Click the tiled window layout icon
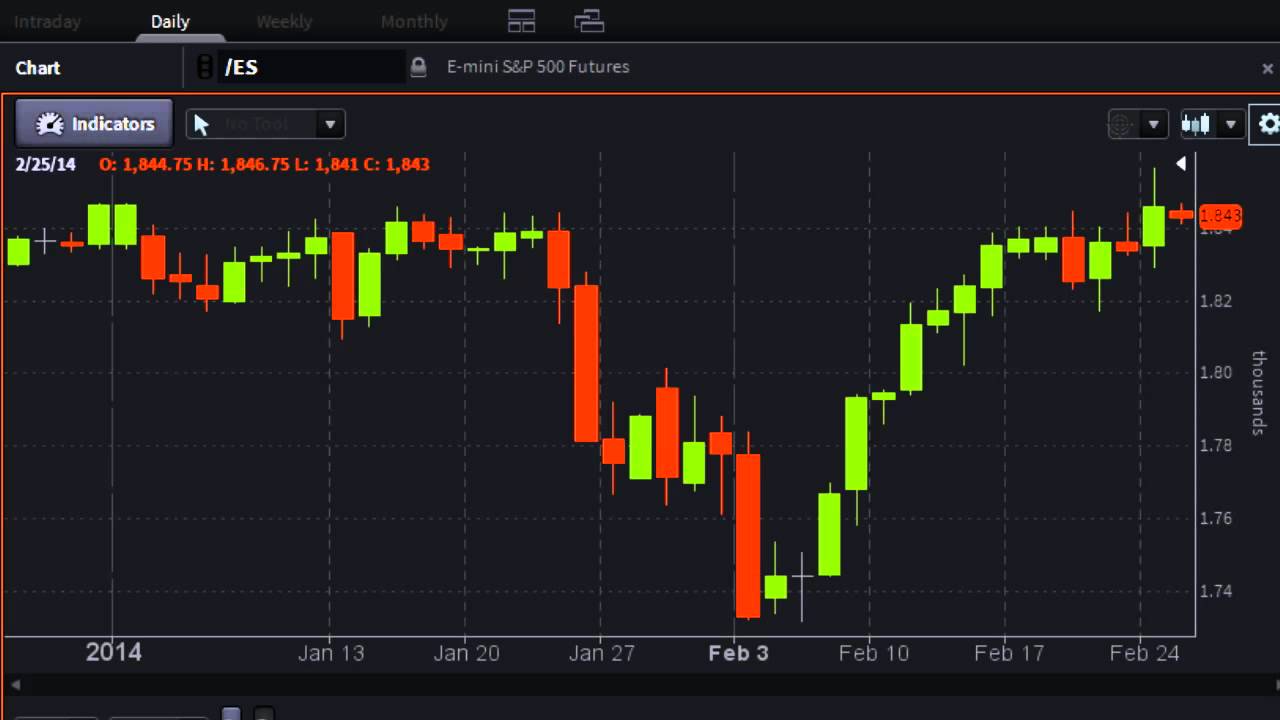The width and height of the screenshot is (1280, 720). (522, 21)
